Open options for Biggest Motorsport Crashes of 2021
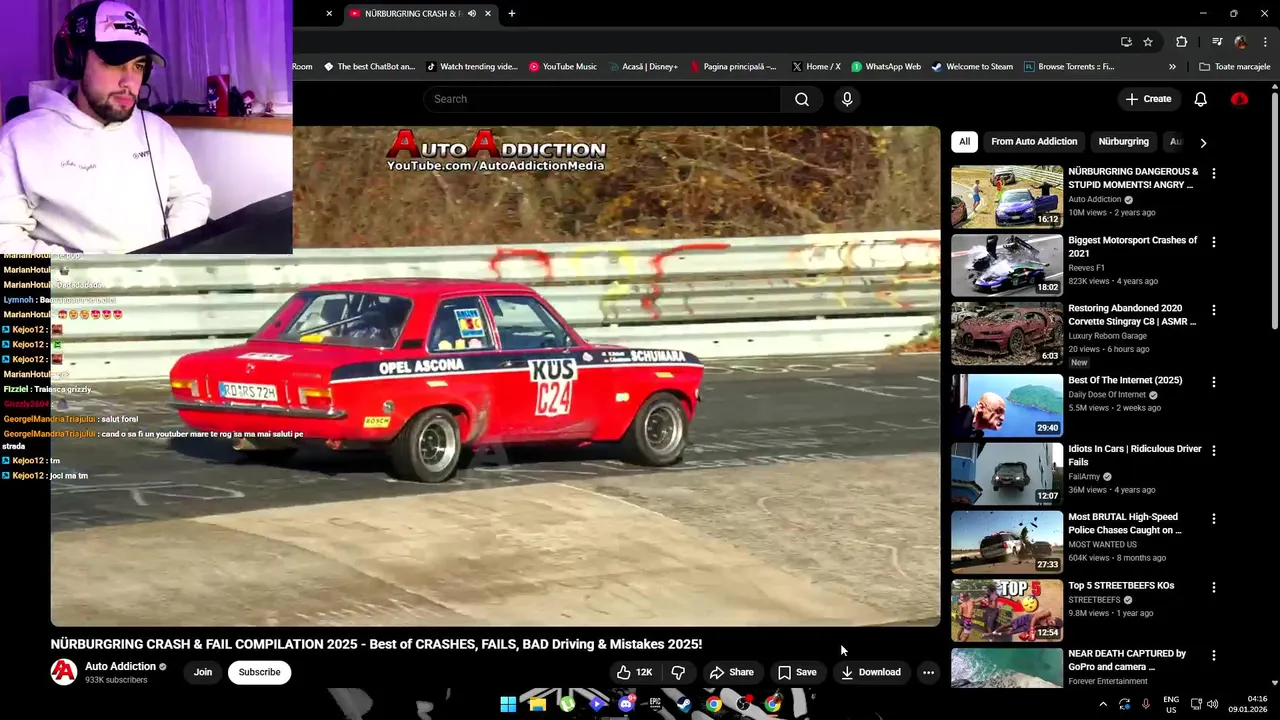This screenshot has width=1280, height=720. point(1213,242)
